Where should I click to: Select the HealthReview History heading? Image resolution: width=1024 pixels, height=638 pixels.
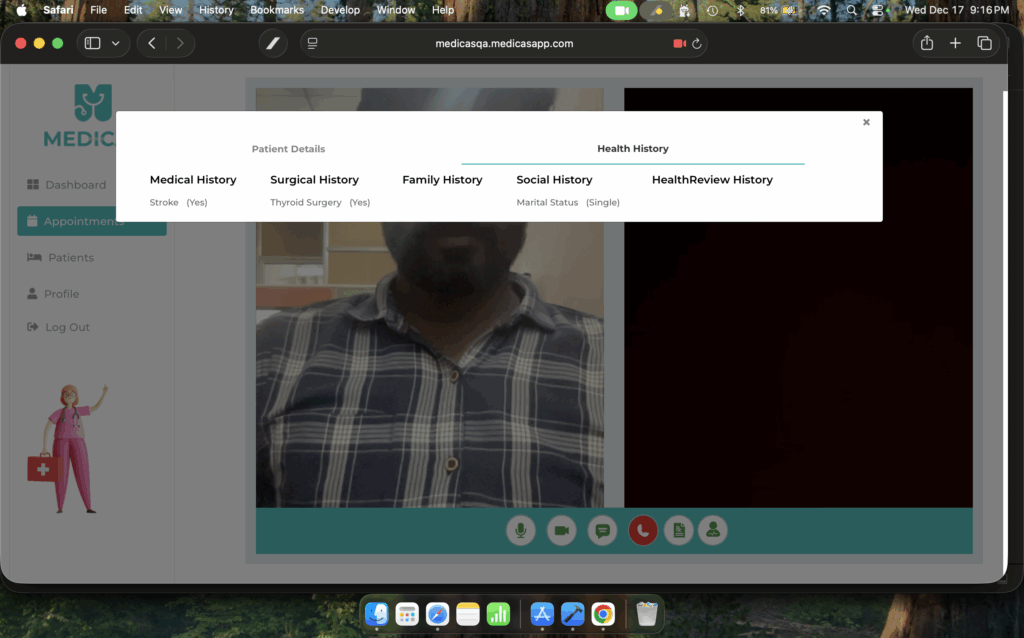[712, 180]
